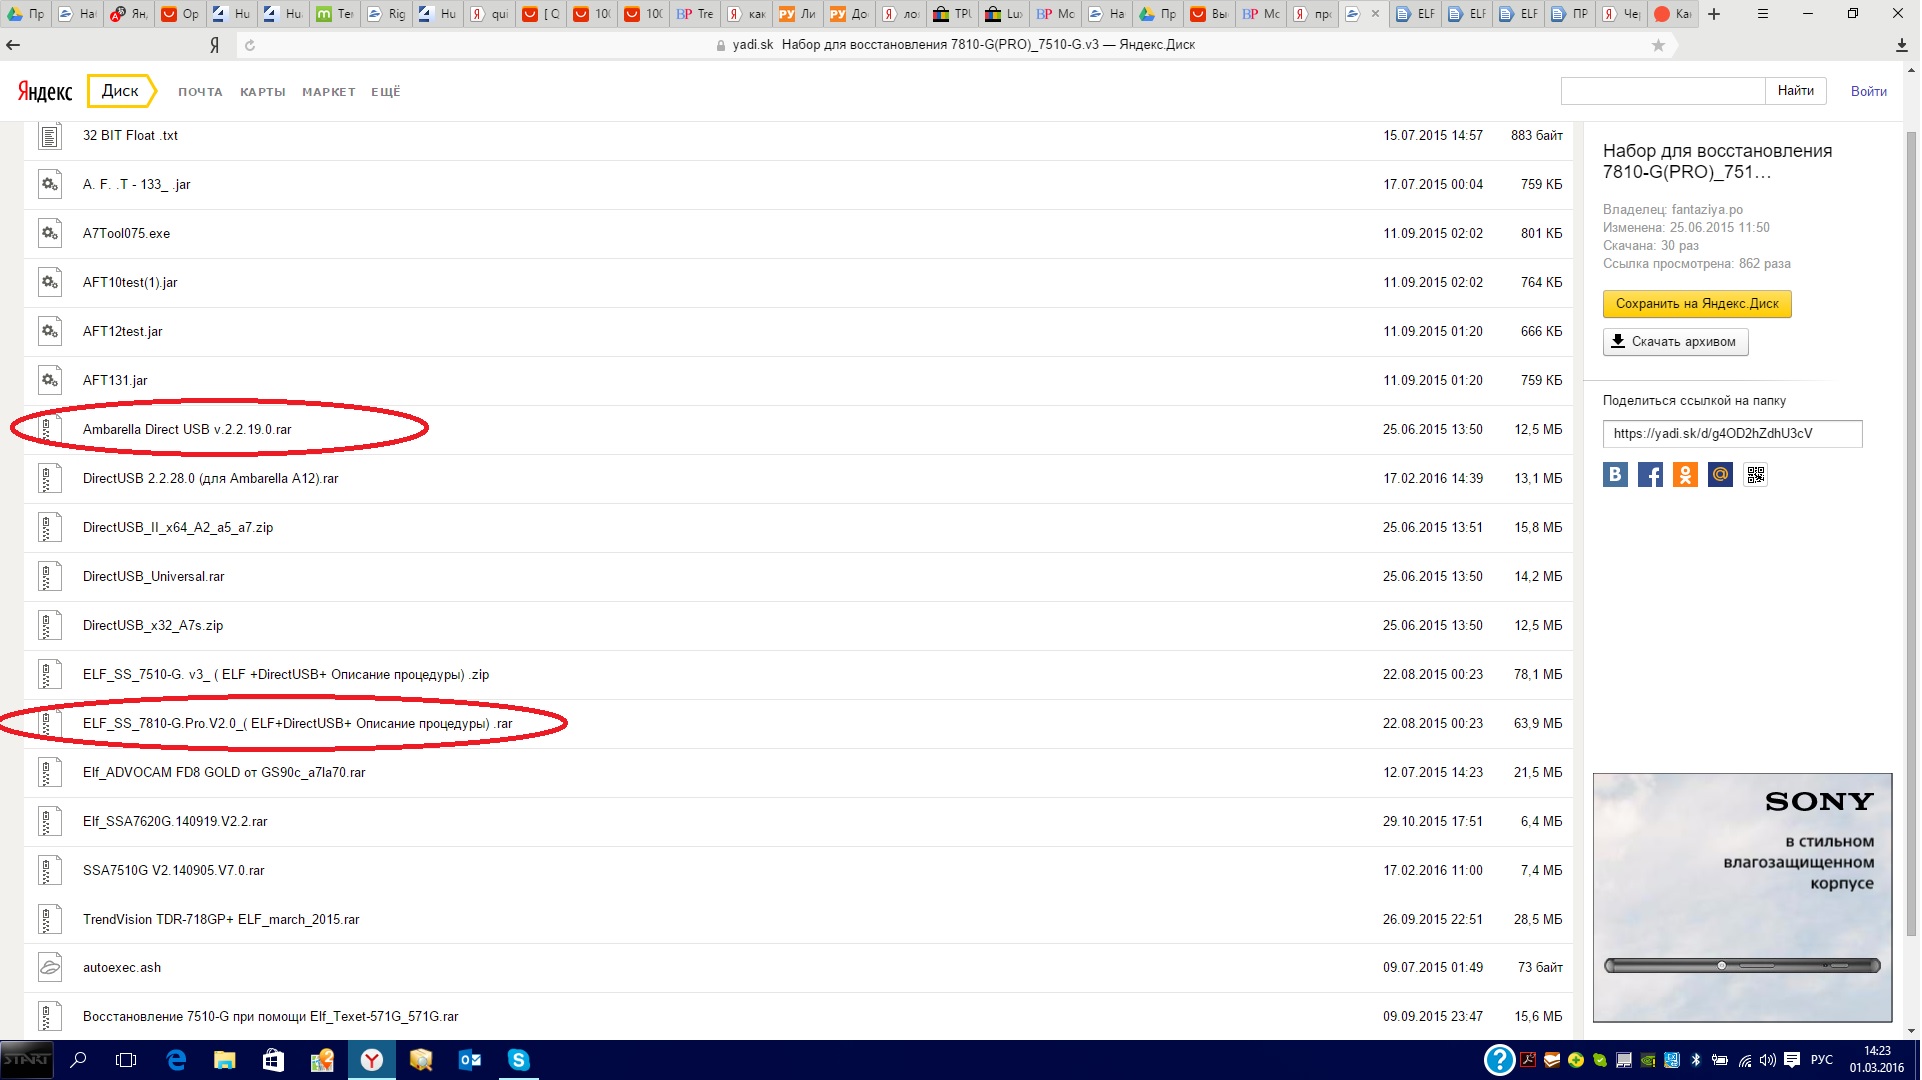Open Skype from the taskbar
Viewport: 1922px width, 1080px height.
(518, 1060)
